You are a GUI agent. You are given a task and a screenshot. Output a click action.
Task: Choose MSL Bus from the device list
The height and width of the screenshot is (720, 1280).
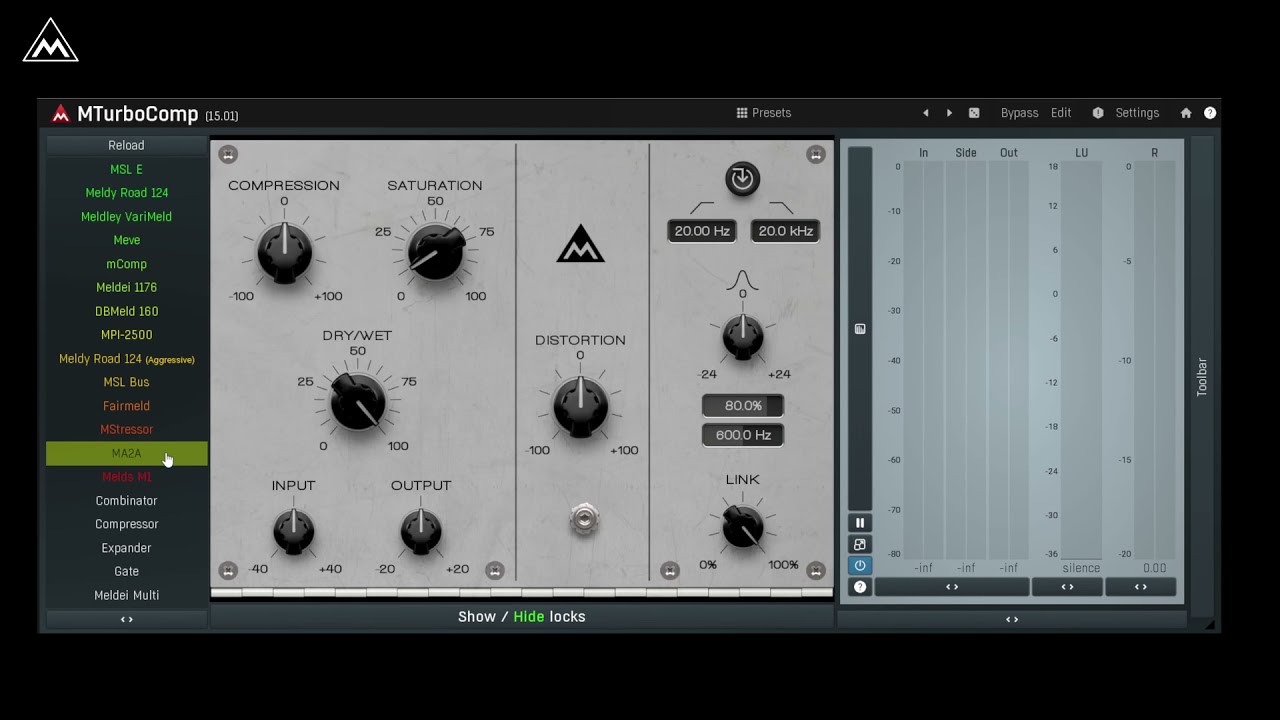click(126, 382)
